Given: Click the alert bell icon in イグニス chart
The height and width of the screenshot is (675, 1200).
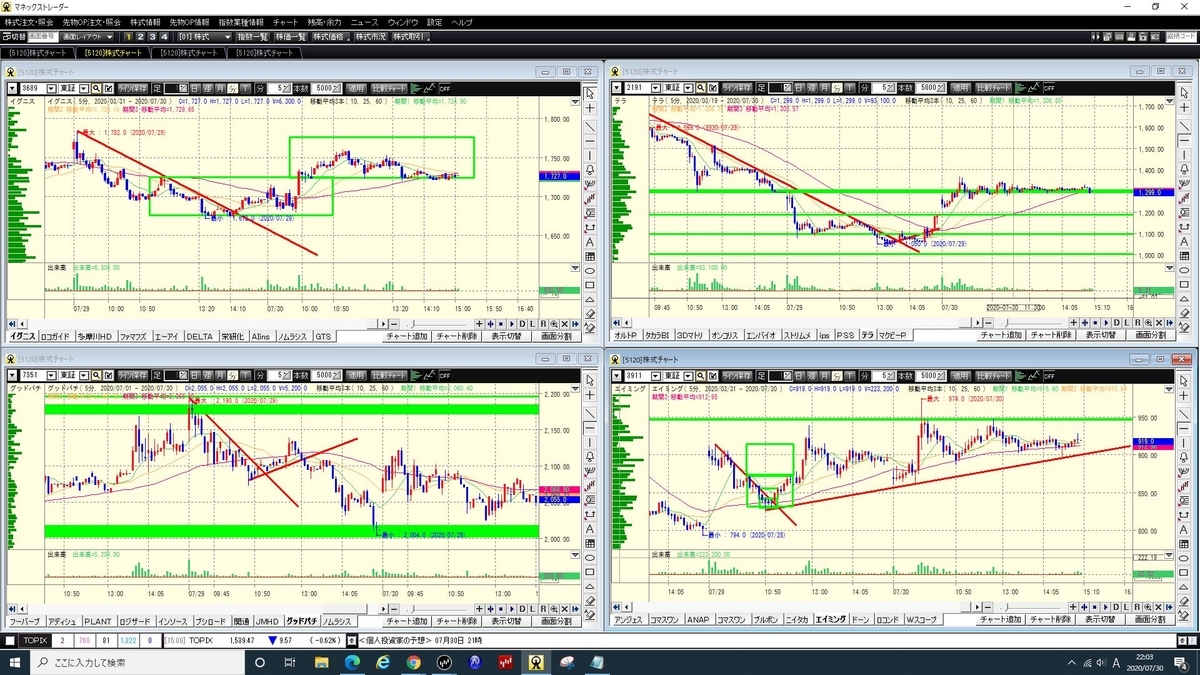Looking at the screenshot, I should 590,169.
